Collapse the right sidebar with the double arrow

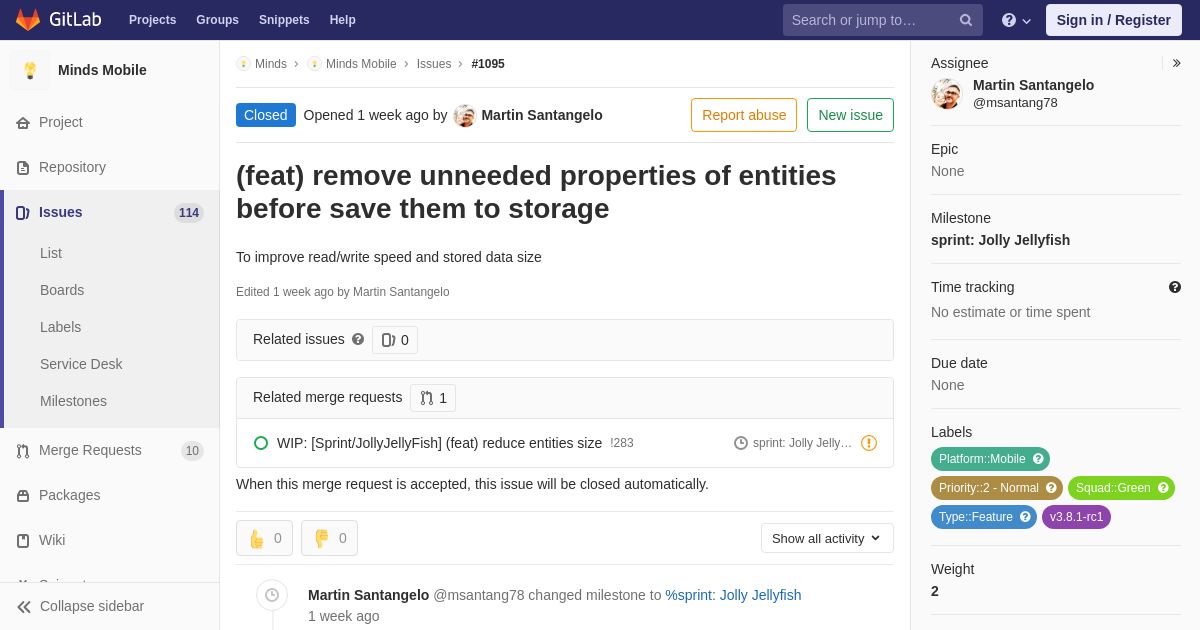[x=1176, y=63]
